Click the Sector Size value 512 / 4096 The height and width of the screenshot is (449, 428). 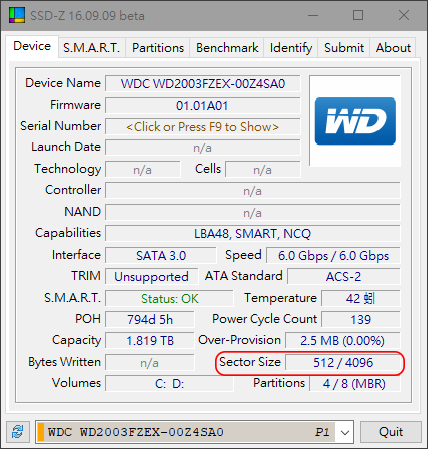tap(343, 363)
